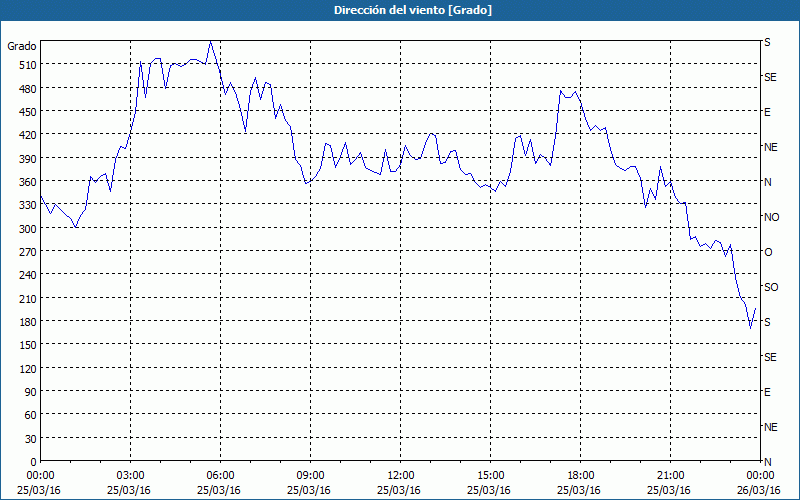
Task: Click the 25/03/16 date under 18:00
Action: point(579,490)
